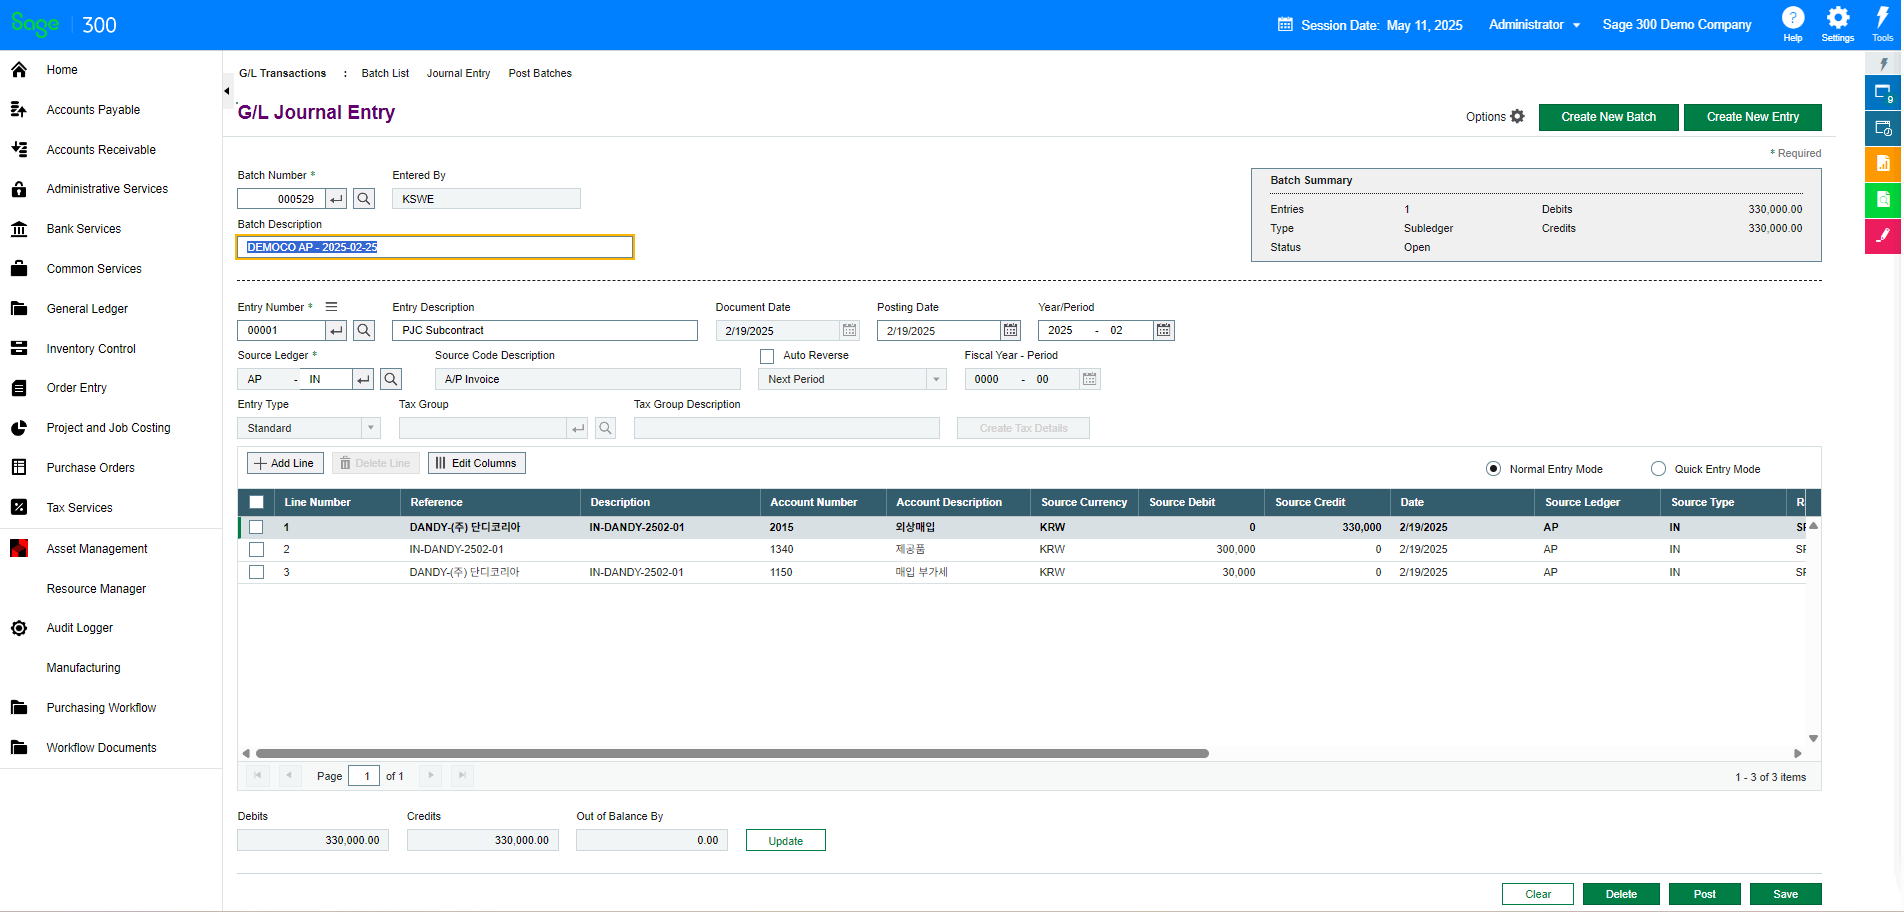Click the grid horizontal scrollbar thumb
Viewport: 1904px width, 912px height.
732,753
